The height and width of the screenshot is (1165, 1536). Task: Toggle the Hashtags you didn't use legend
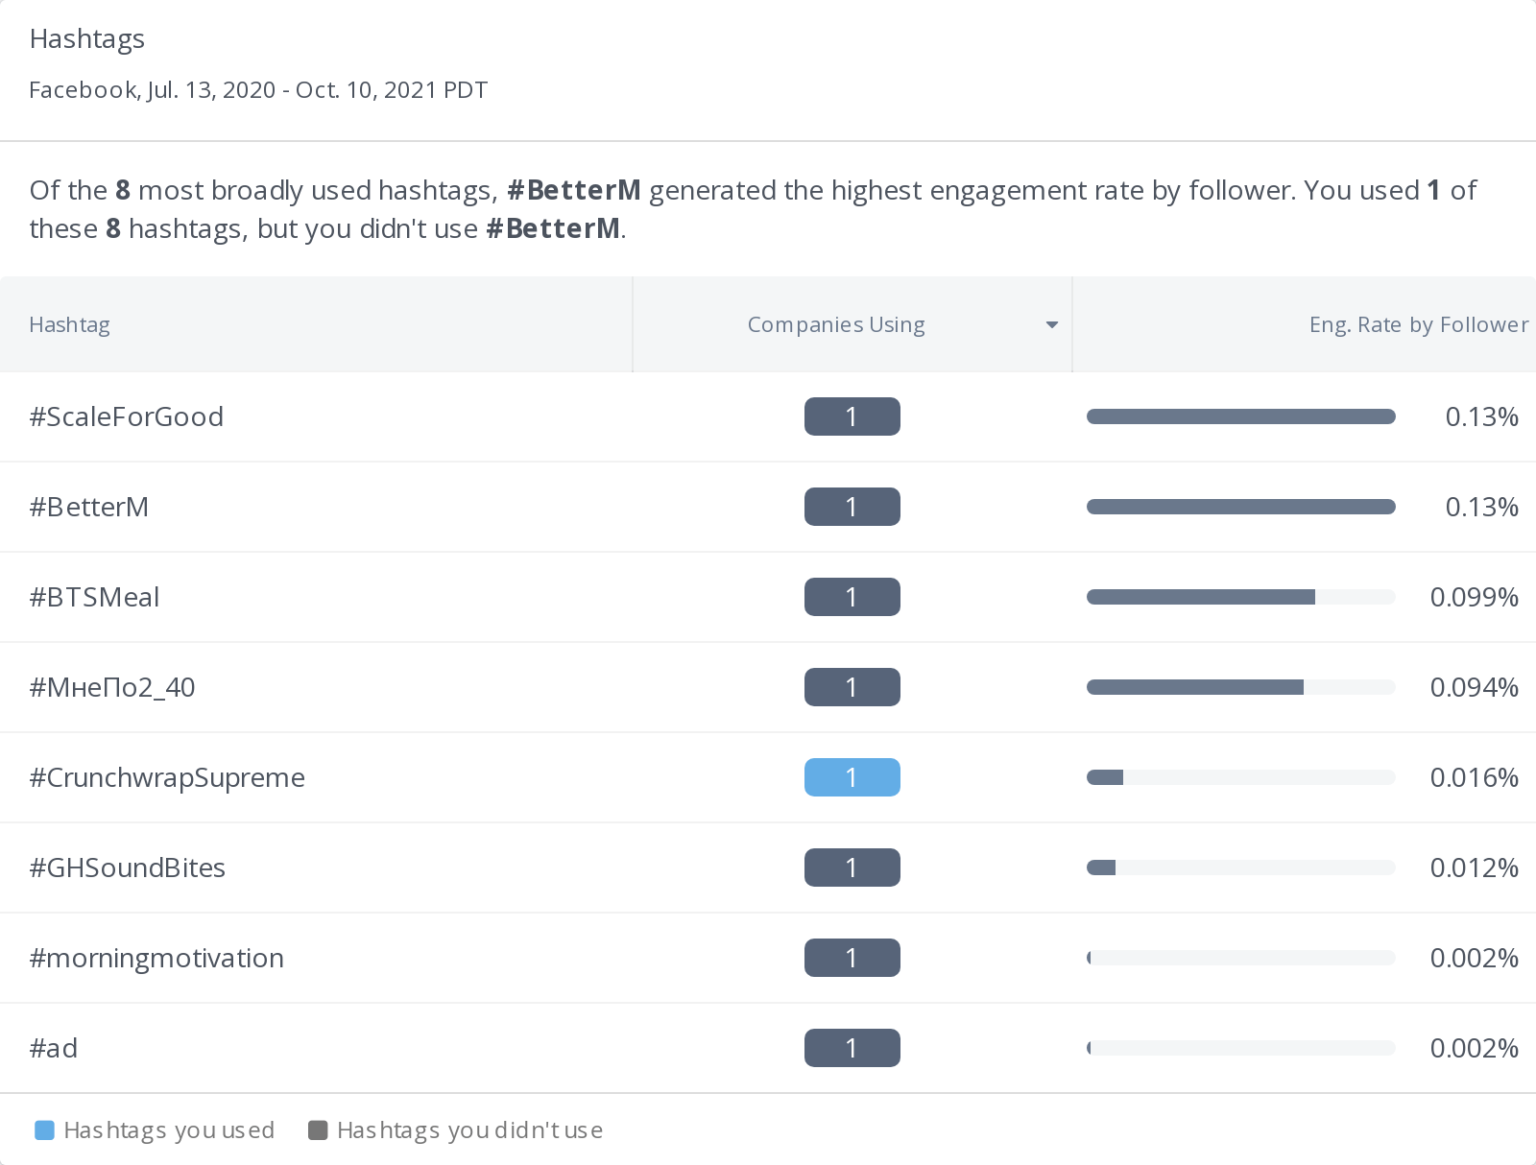point(469,1130)
